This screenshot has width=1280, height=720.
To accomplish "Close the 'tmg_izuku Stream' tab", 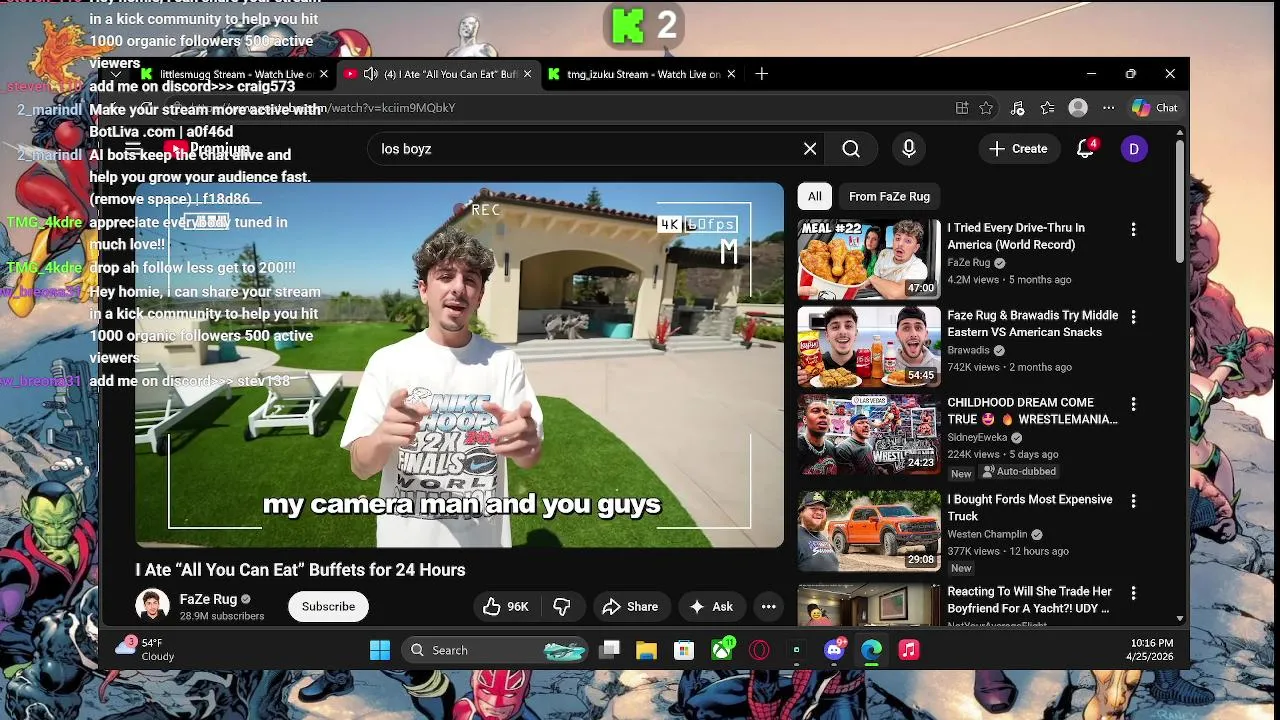I will 731,74.
